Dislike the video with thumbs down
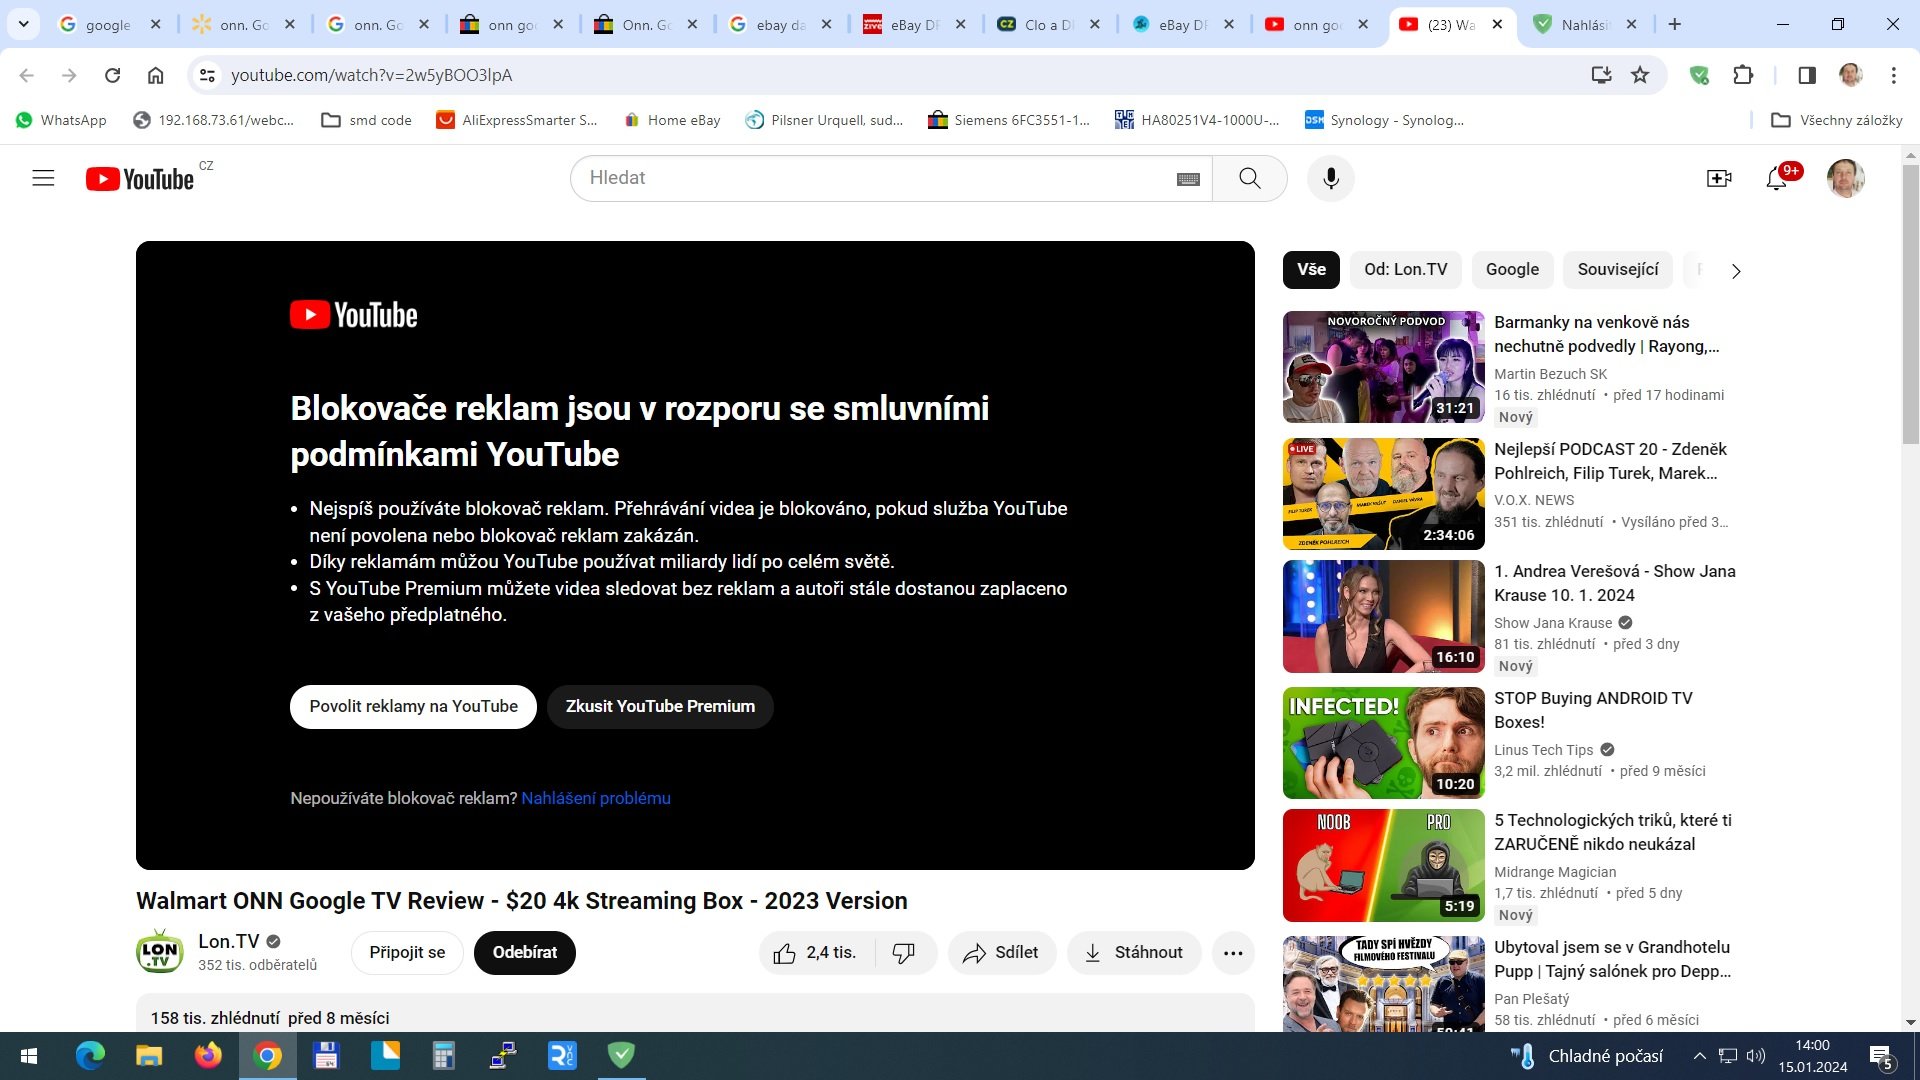 click(x=903, y=953)
